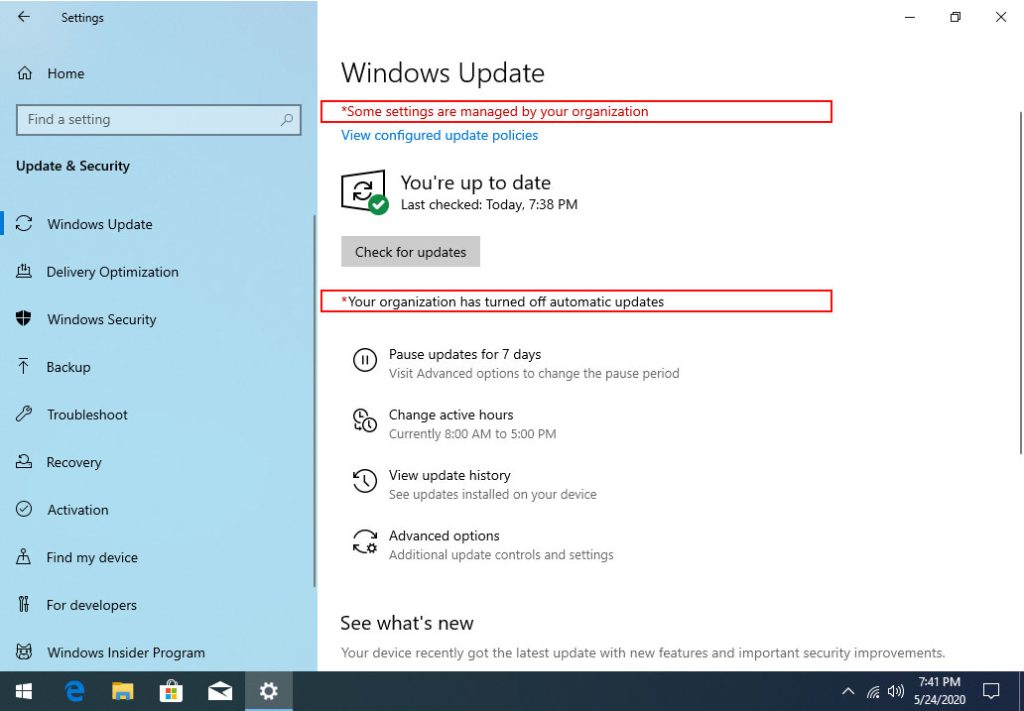Click 'Last checked: Today, 7:38 PM' text

(489, 204)
